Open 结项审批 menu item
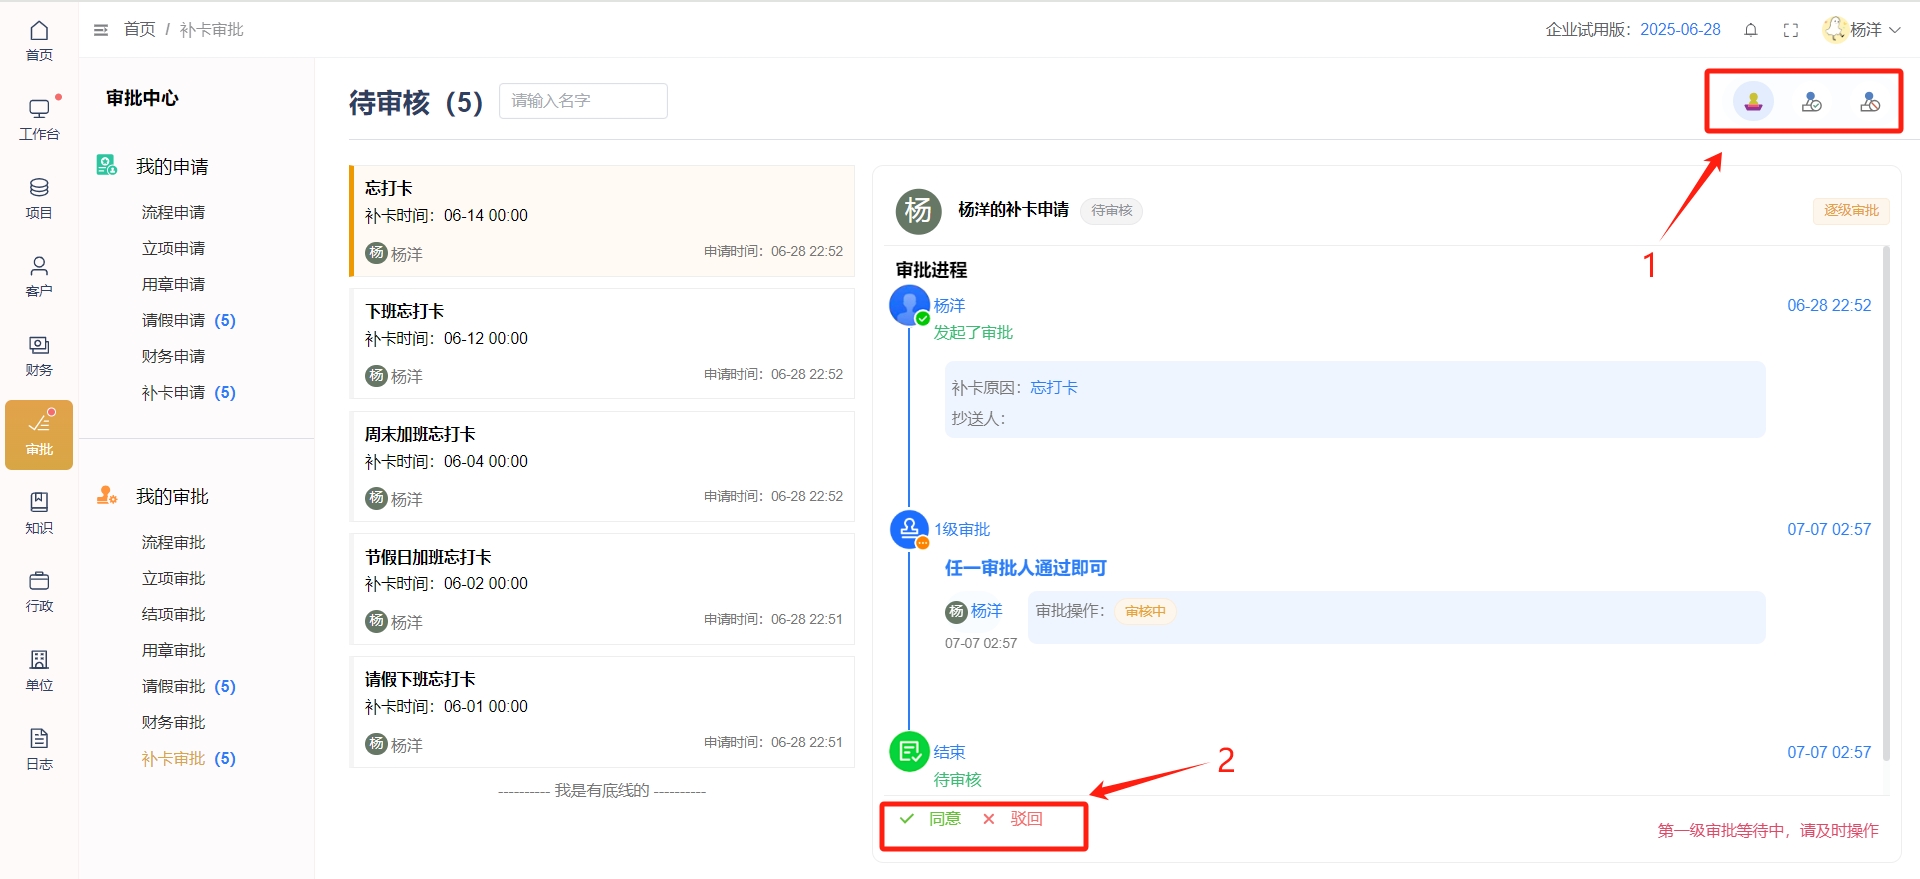Image resolution: width=1920 pixels, height=879 pixels. [173, 614]
